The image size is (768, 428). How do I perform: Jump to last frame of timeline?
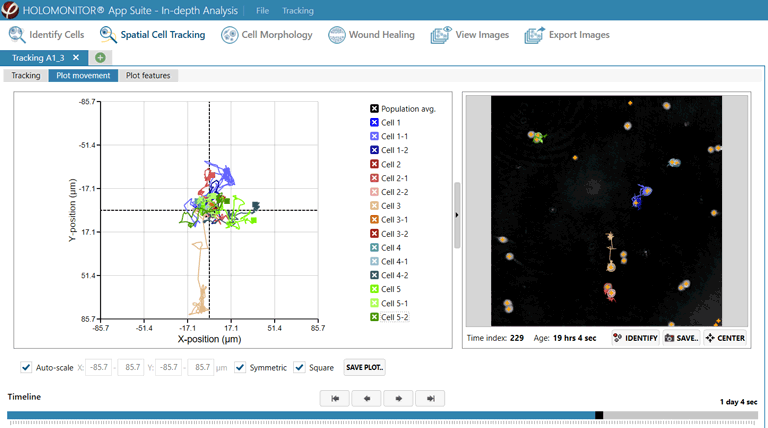click(430, 399)
